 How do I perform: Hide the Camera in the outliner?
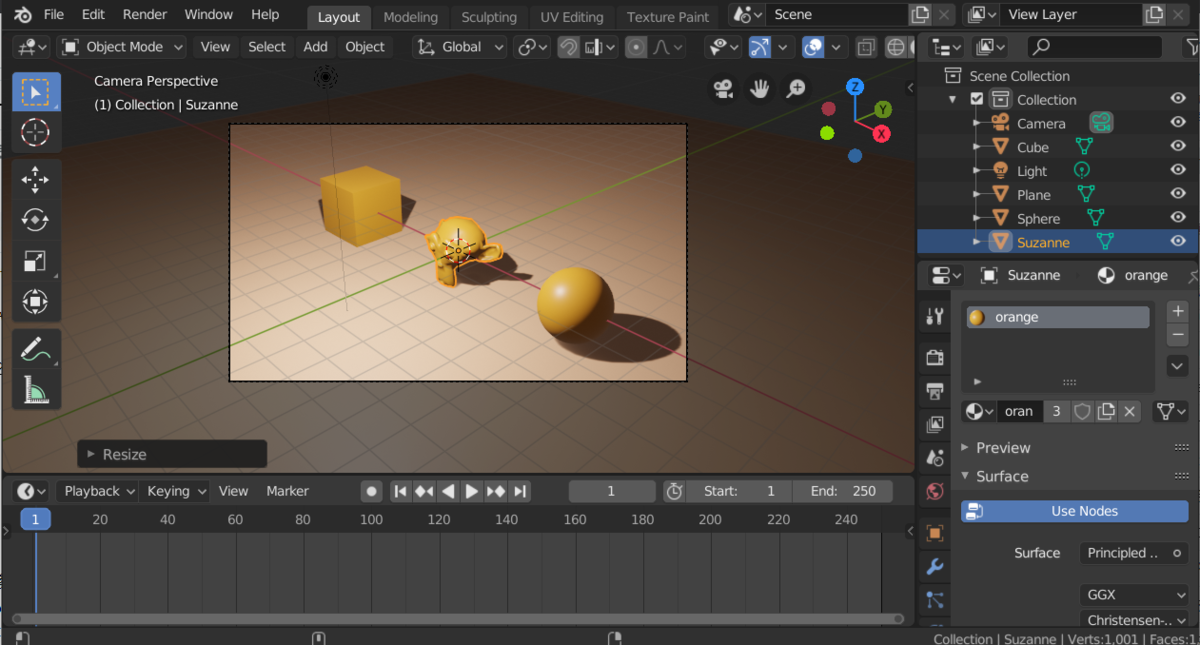(x=1178, y=123)
